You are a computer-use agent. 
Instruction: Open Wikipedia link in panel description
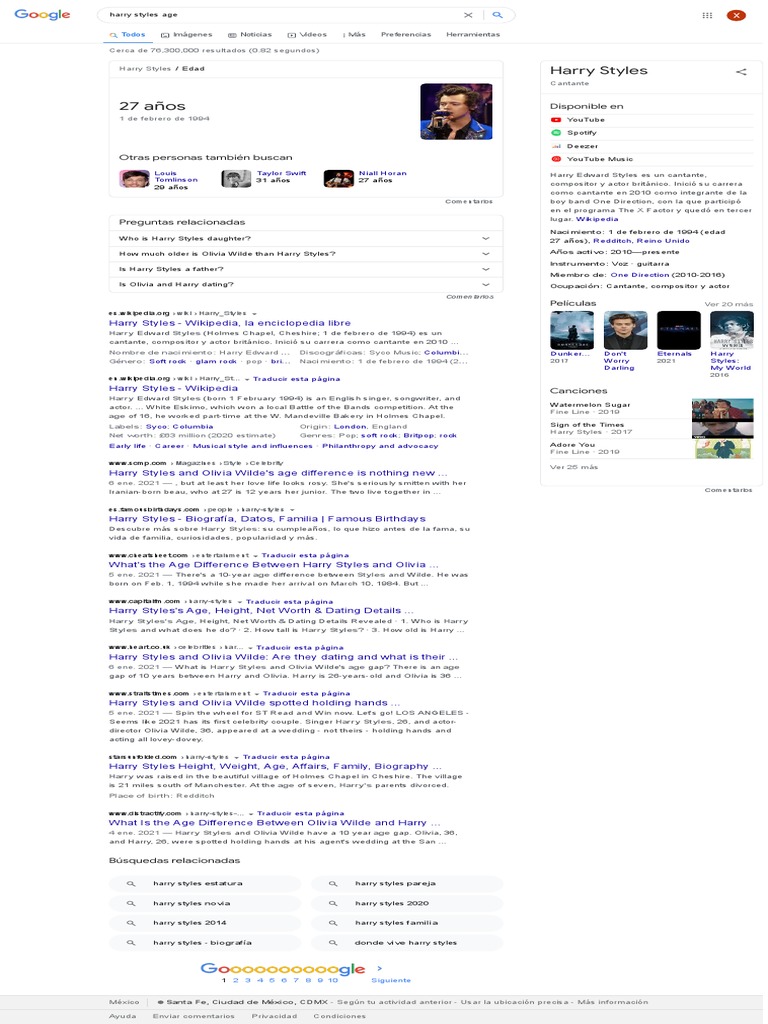(x=597, y=219)
